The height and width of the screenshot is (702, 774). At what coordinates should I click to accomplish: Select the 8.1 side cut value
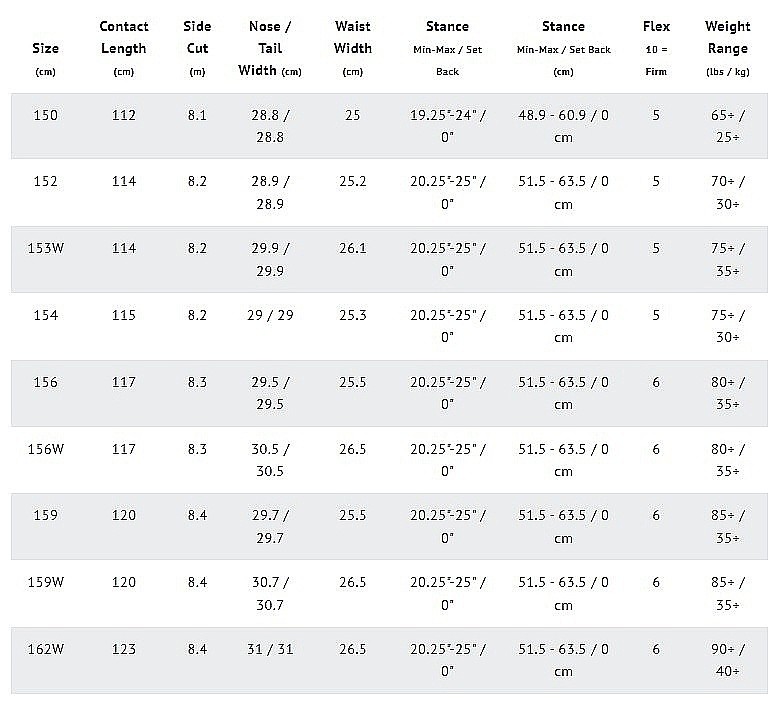click(x=197, y=115)
